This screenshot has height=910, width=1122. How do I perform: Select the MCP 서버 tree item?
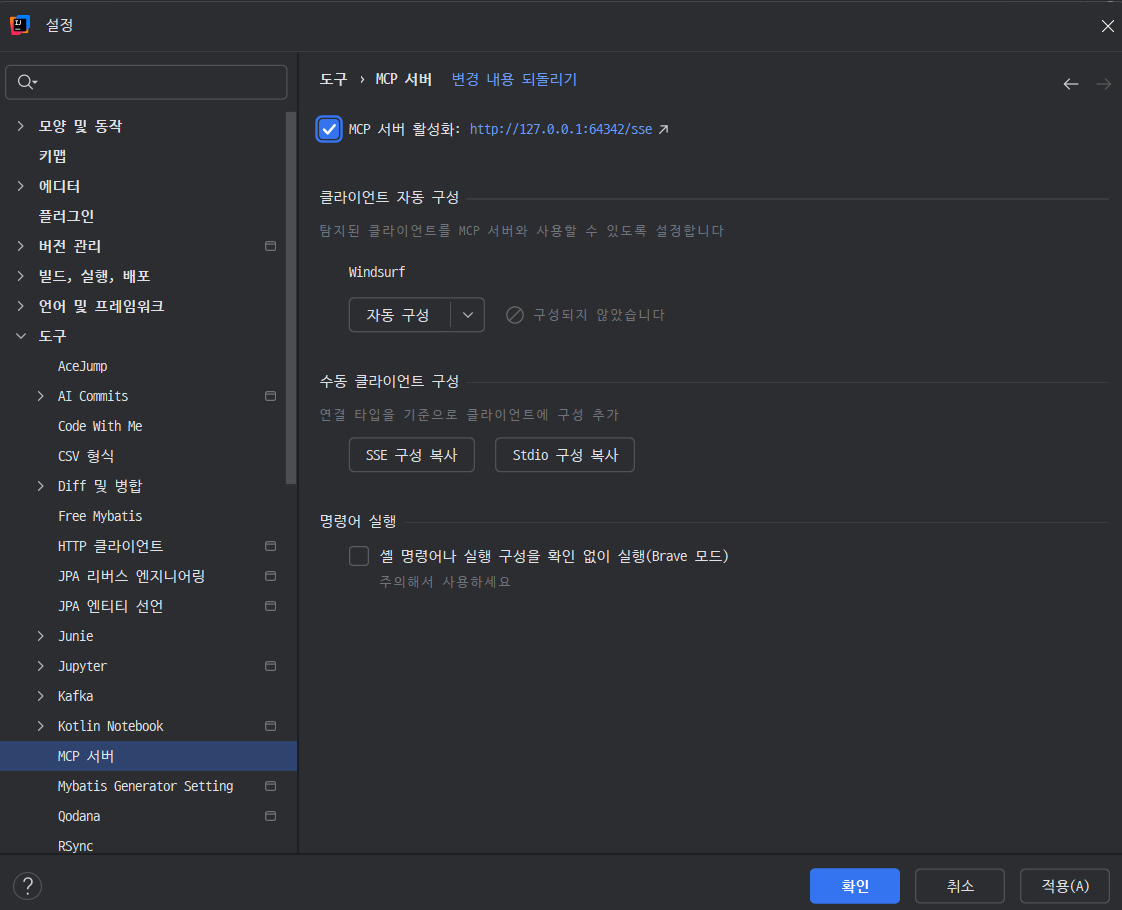coord(148,756)
